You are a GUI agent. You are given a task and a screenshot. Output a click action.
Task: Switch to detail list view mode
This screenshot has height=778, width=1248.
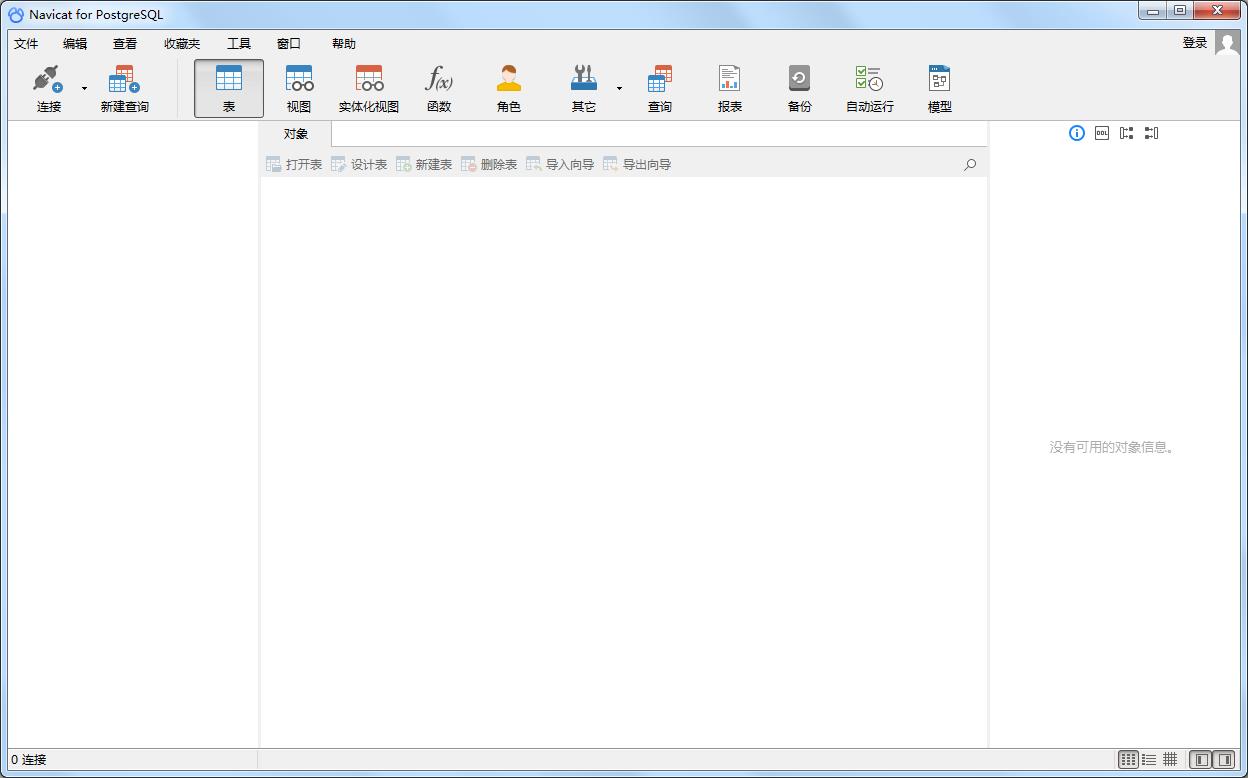point(1149,760)
